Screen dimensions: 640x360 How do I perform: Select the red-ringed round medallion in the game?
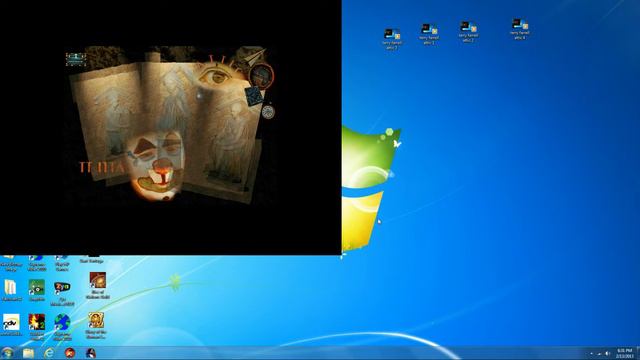click(262, 76)
